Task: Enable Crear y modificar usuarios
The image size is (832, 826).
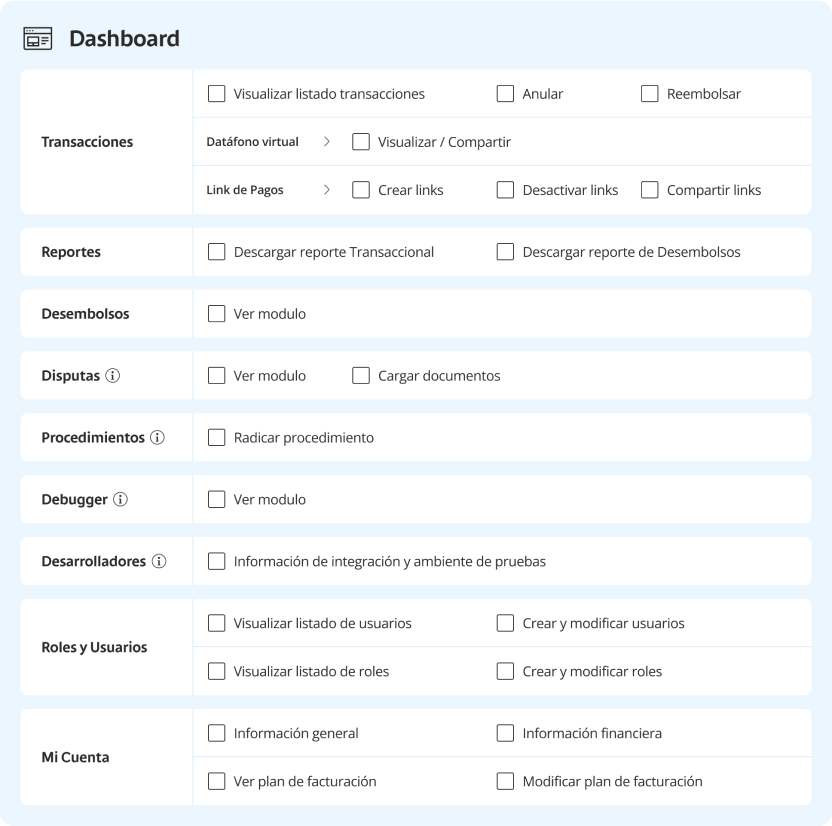Action: pyautogui.click(x=505, y=623)
